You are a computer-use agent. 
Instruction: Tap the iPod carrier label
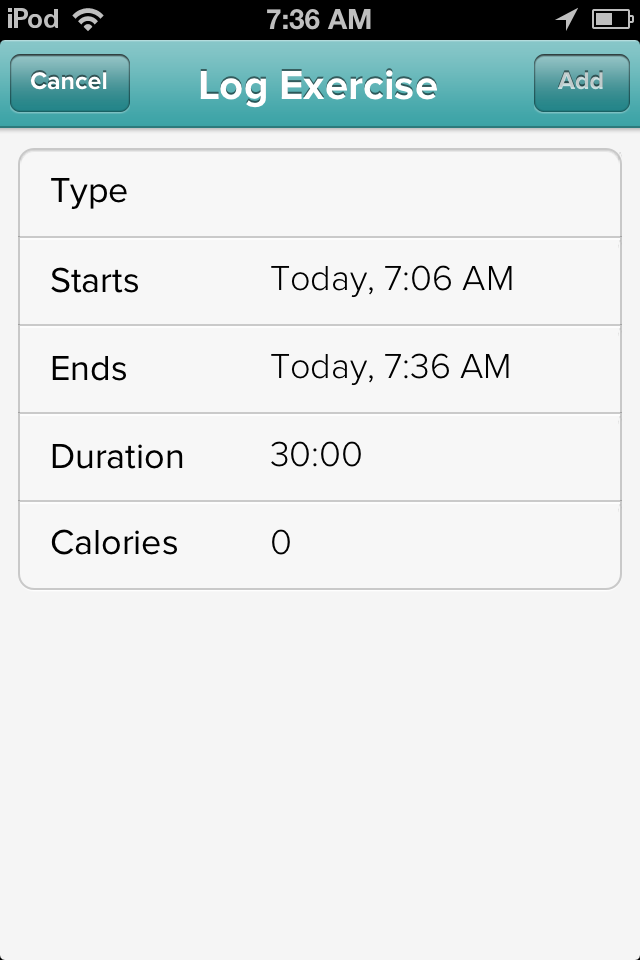[33, 19]
